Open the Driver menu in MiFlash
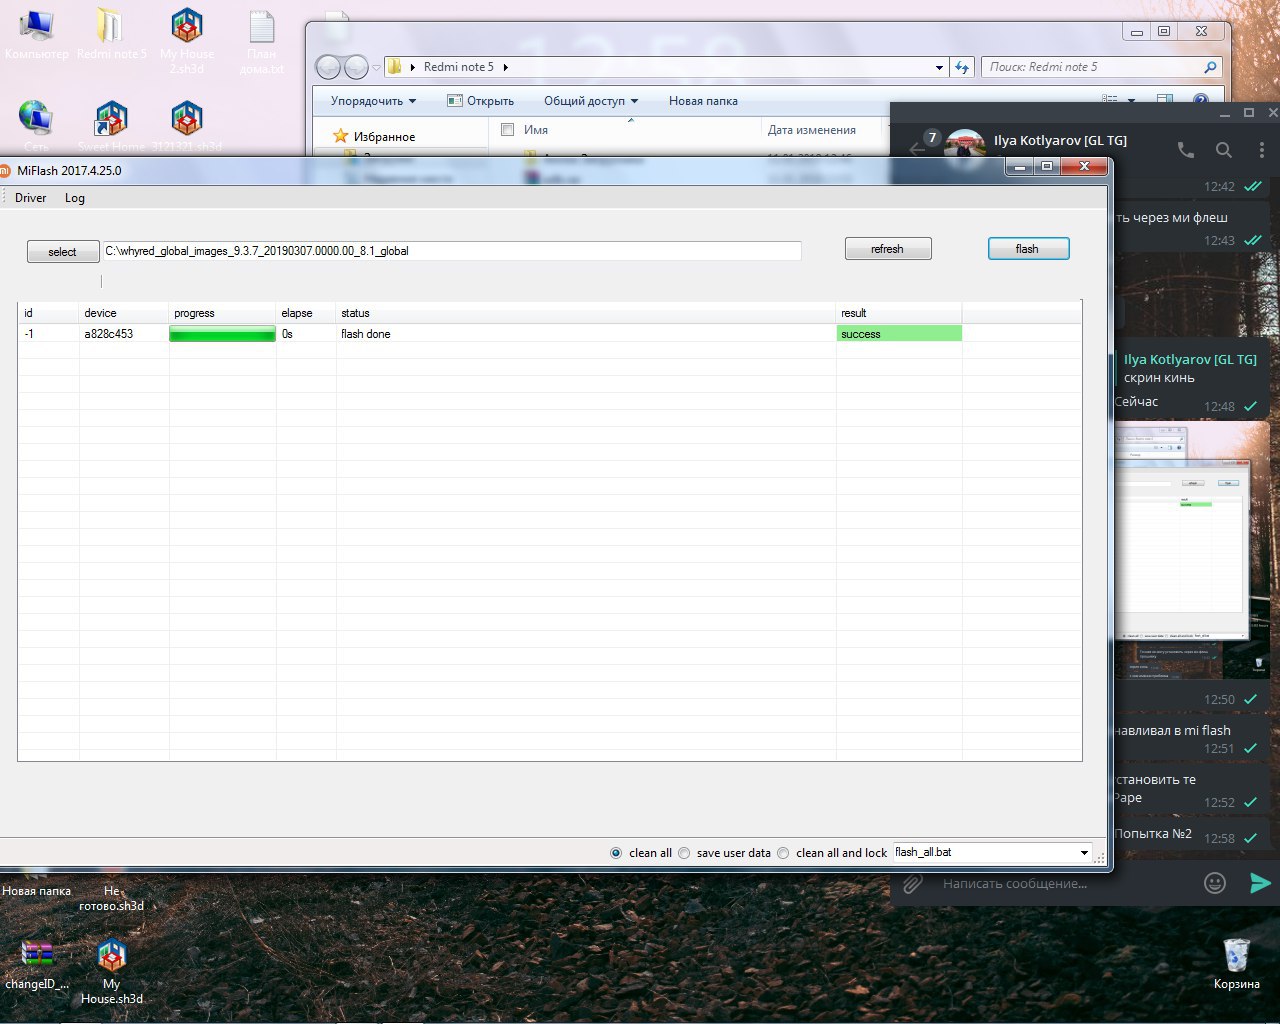The width and height of the screenshot is (1280, 1024). point(31,198)
